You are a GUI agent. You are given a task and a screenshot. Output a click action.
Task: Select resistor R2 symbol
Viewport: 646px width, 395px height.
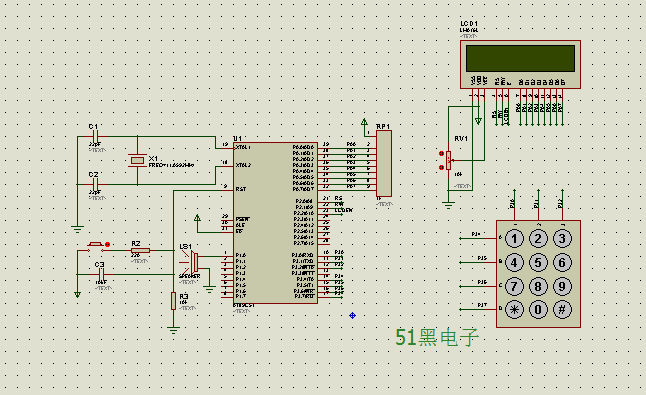140,250
